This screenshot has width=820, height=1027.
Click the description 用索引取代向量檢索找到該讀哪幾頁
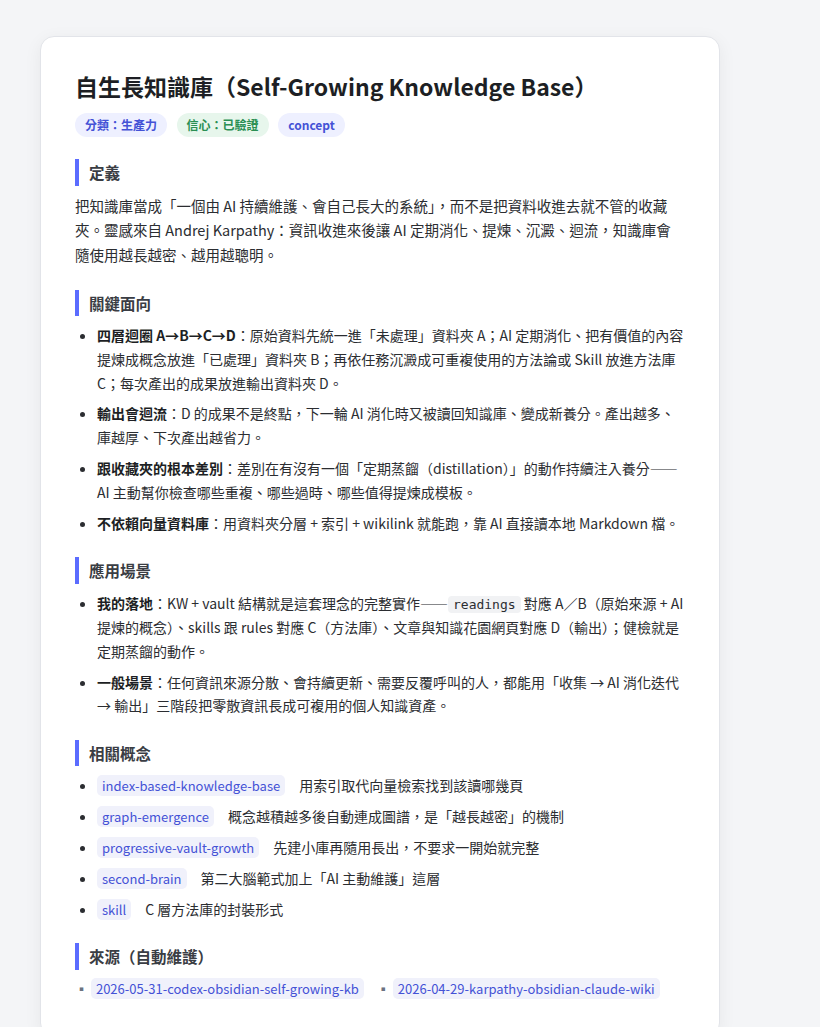coord(411,786)
